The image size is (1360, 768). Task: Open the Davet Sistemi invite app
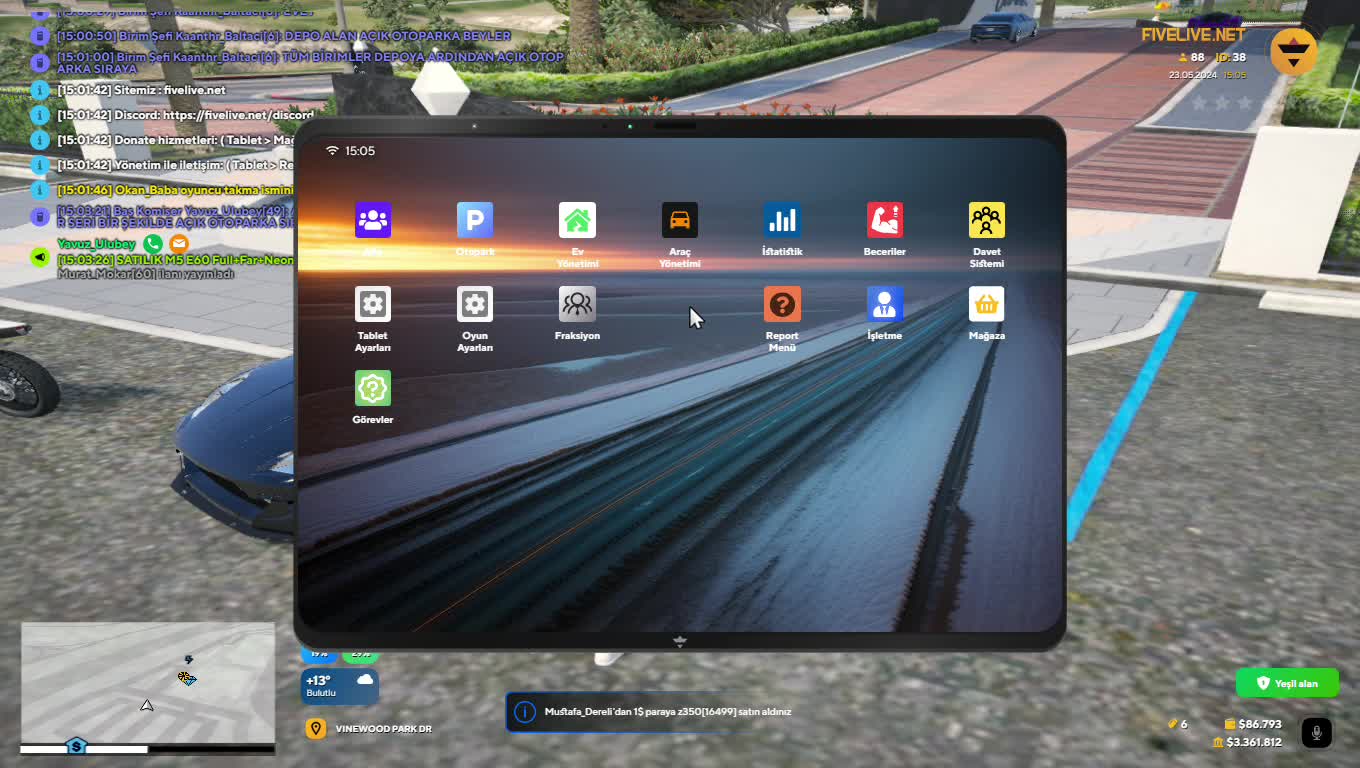[986, 221]
